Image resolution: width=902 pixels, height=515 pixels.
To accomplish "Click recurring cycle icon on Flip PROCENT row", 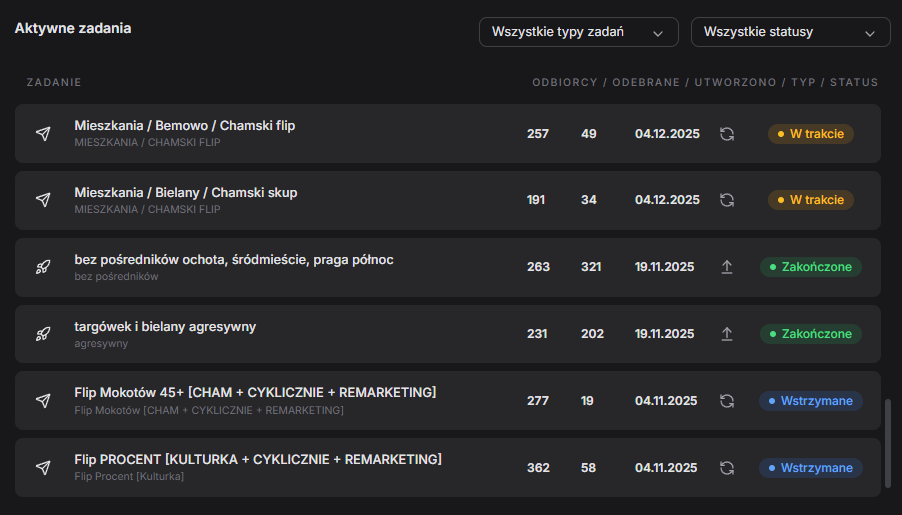I will point(727,468).
